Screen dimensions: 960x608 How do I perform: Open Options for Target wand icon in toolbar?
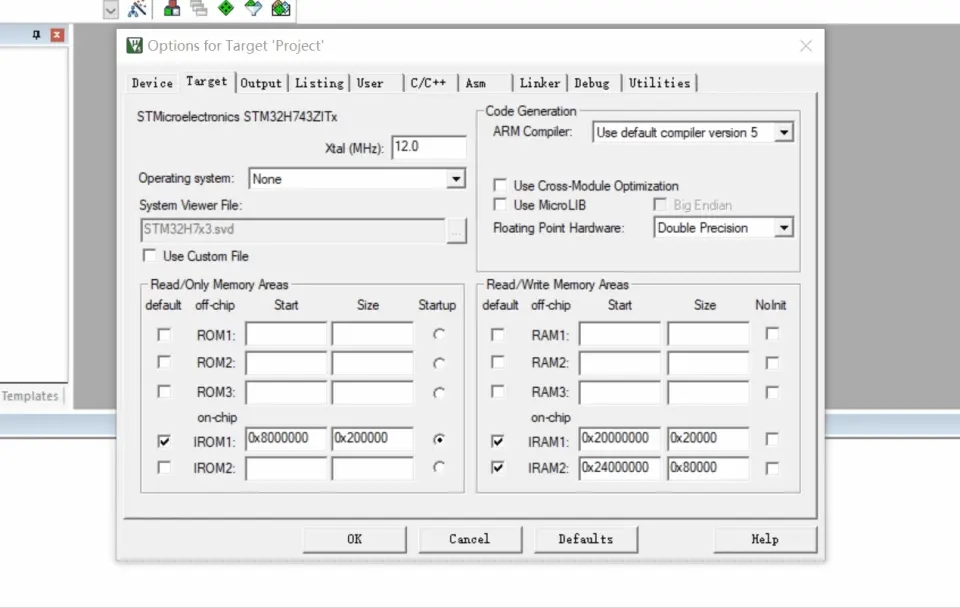(x=137, y=9)
